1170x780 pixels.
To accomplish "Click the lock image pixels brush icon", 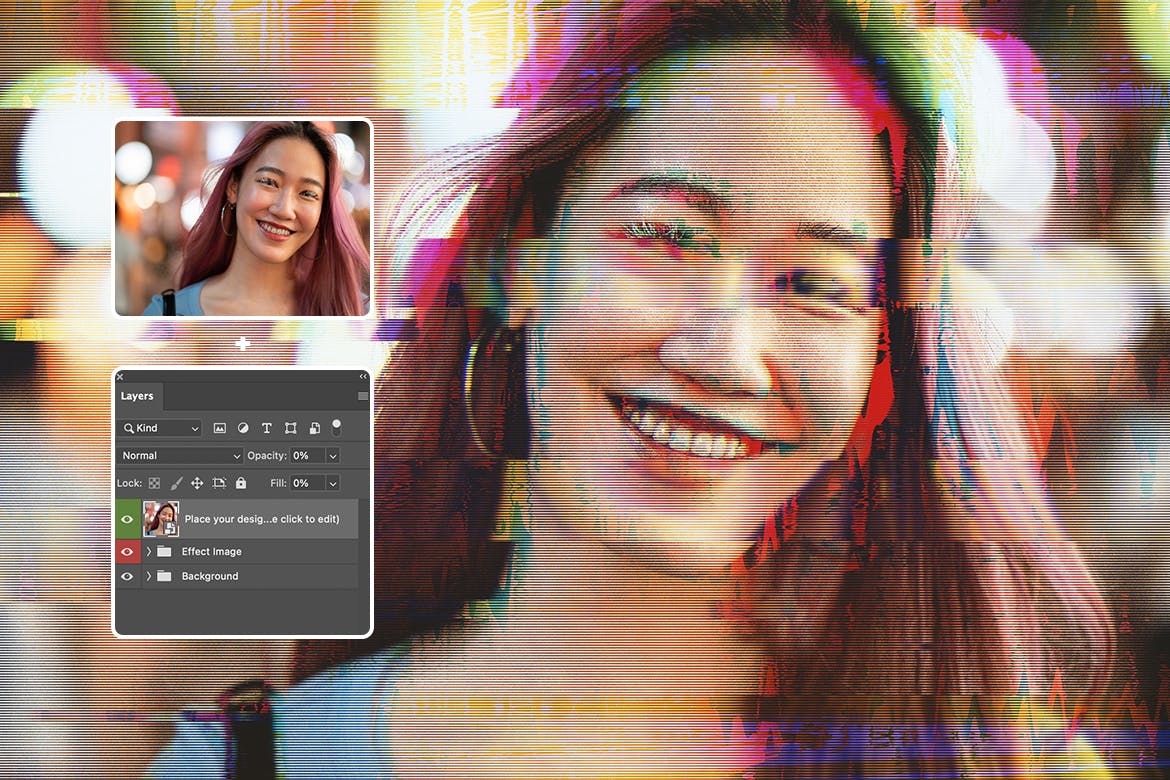I will pos(176,483).
